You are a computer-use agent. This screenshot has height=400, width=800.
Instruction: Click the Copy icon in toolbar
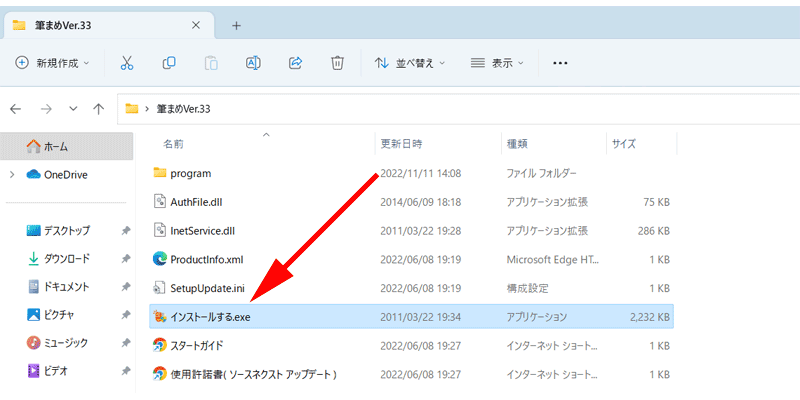coord(169,63)
